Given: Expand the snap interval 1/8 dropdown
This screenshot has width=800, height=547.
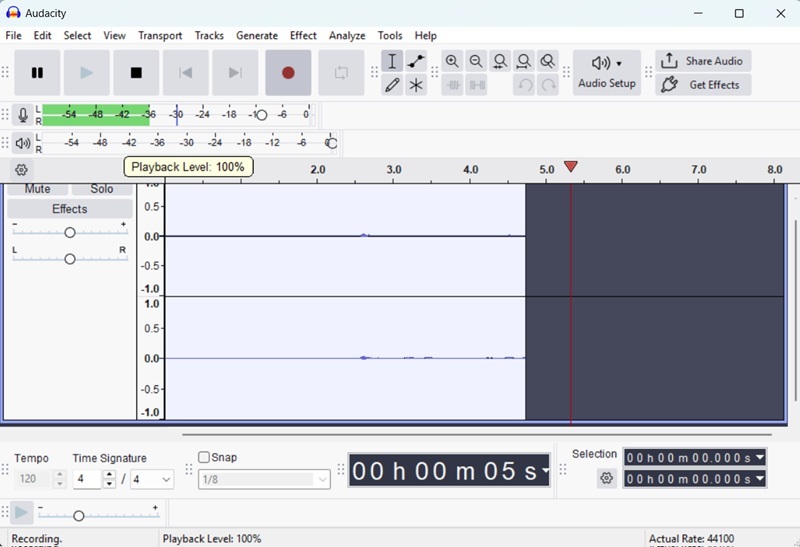Looking at the screenshot, I should [322, 480].
